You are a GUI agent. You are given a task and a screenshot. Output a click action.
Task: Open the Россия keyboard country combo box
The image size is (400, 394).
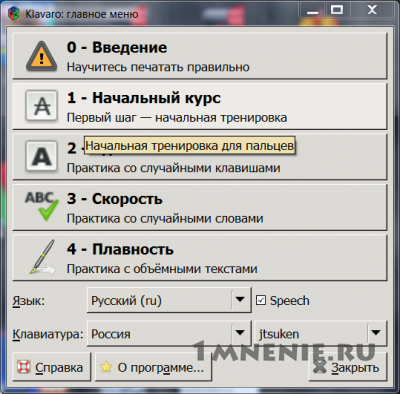(x=169, y=333)
